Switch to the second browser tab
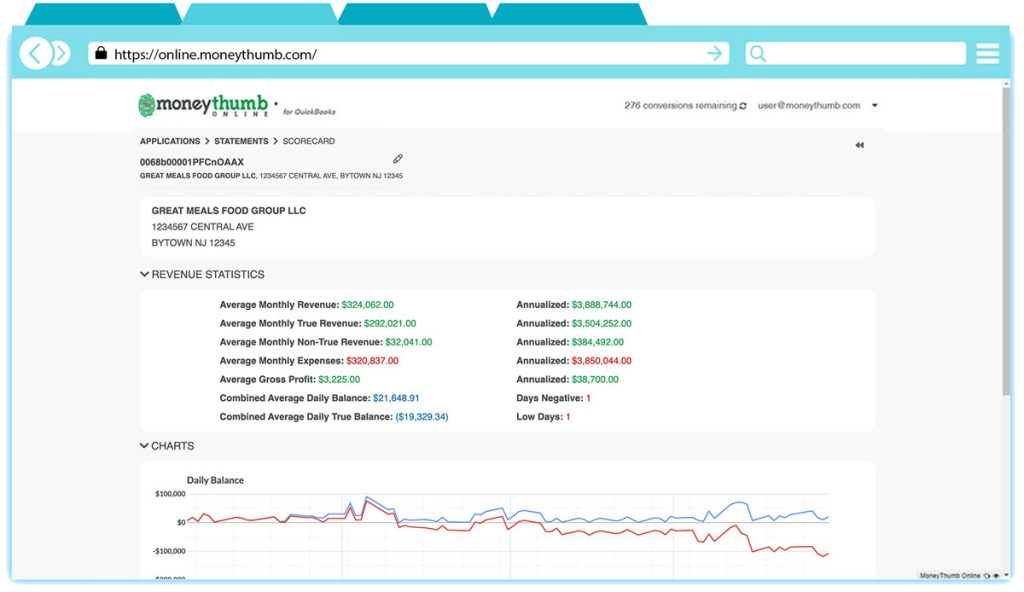1024x592 pixels. point(255,14)
